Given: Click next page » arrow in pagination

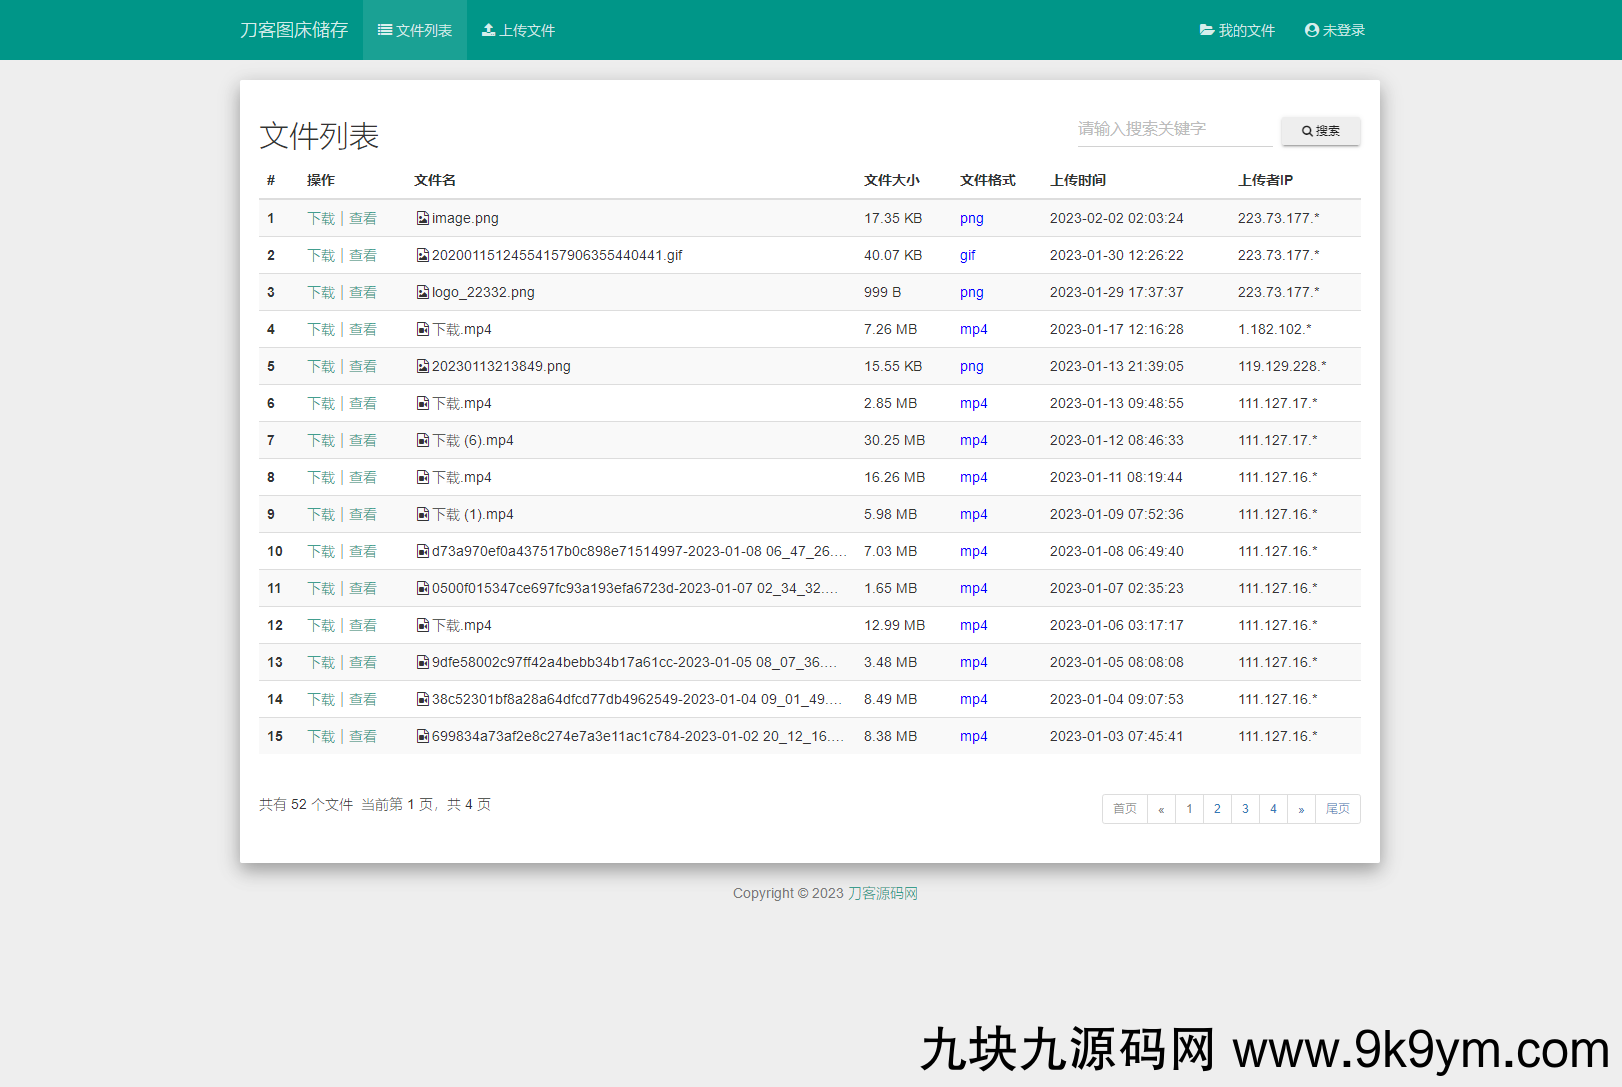Looking at the screenshot, I should 1301,809.
